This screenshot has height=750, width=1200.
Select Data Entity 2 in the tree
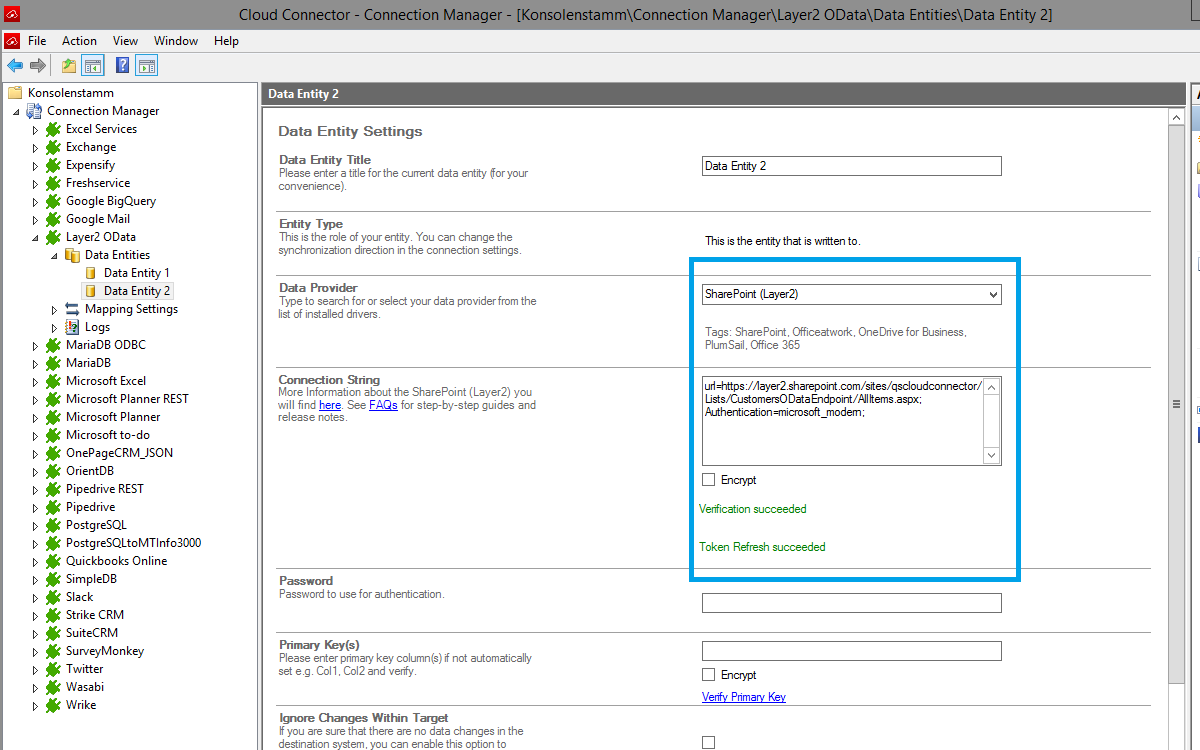[x=137, y=291]
